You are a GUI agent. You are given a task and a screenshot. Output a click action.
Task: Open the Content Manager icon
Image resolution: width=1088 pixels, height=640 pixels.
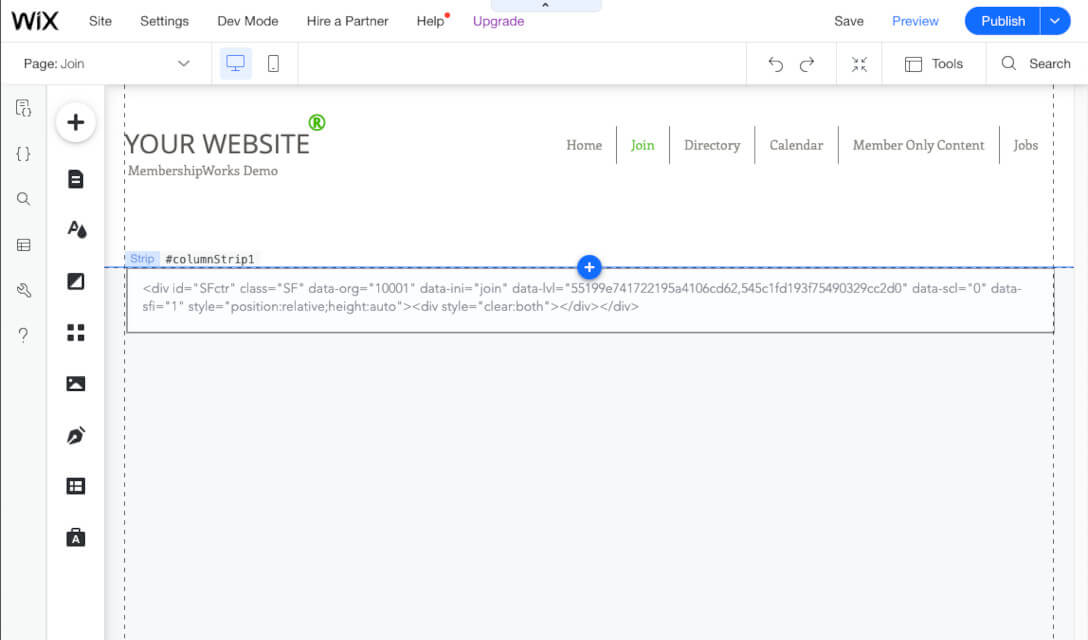[23, 243]
